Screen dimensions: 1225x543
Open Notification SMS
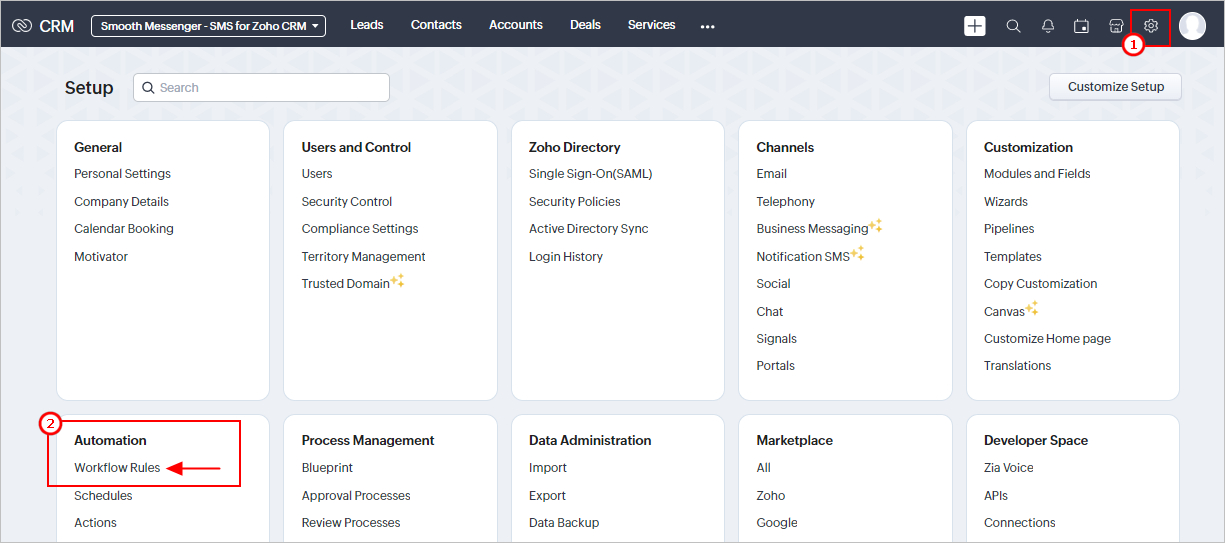pos(803,257)
